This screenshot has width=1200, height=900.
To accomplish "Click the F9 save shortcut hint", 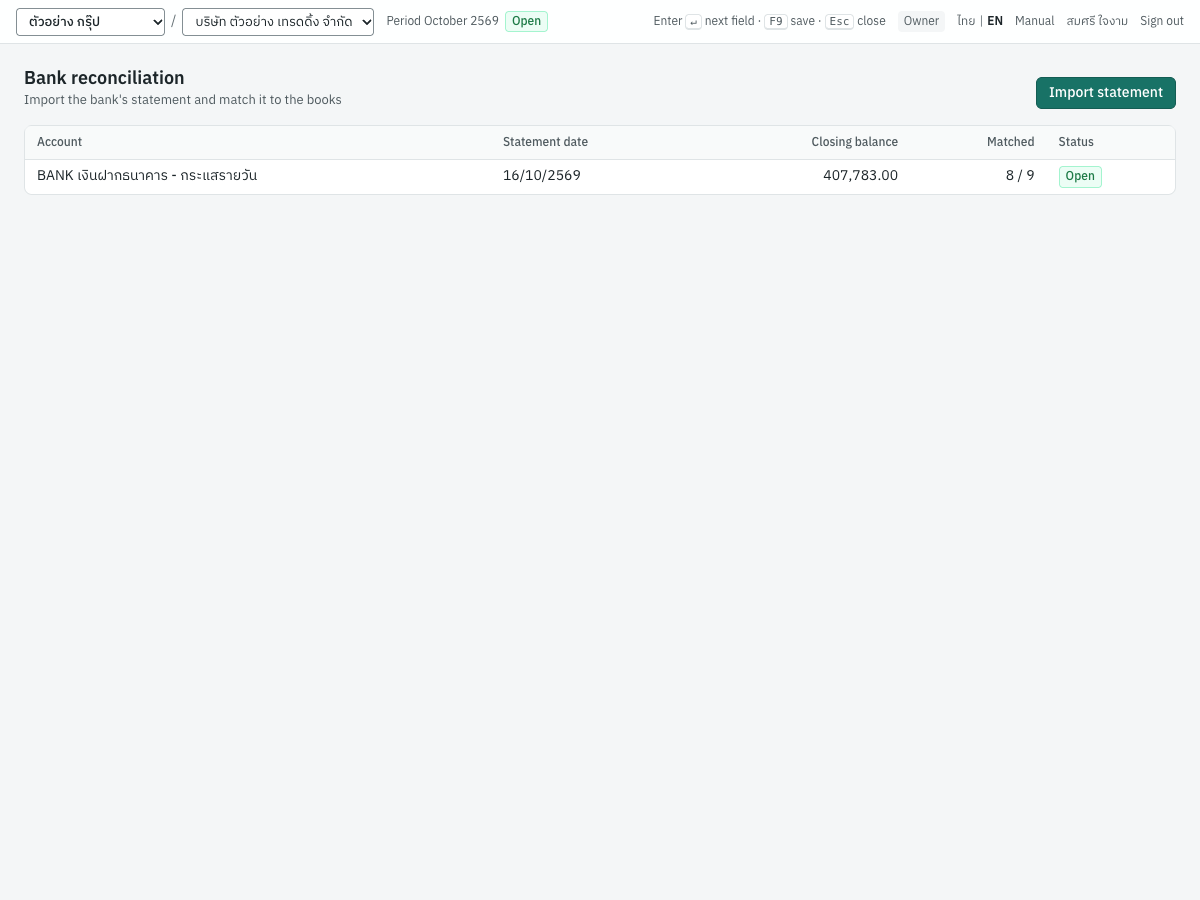I will 789,21.
